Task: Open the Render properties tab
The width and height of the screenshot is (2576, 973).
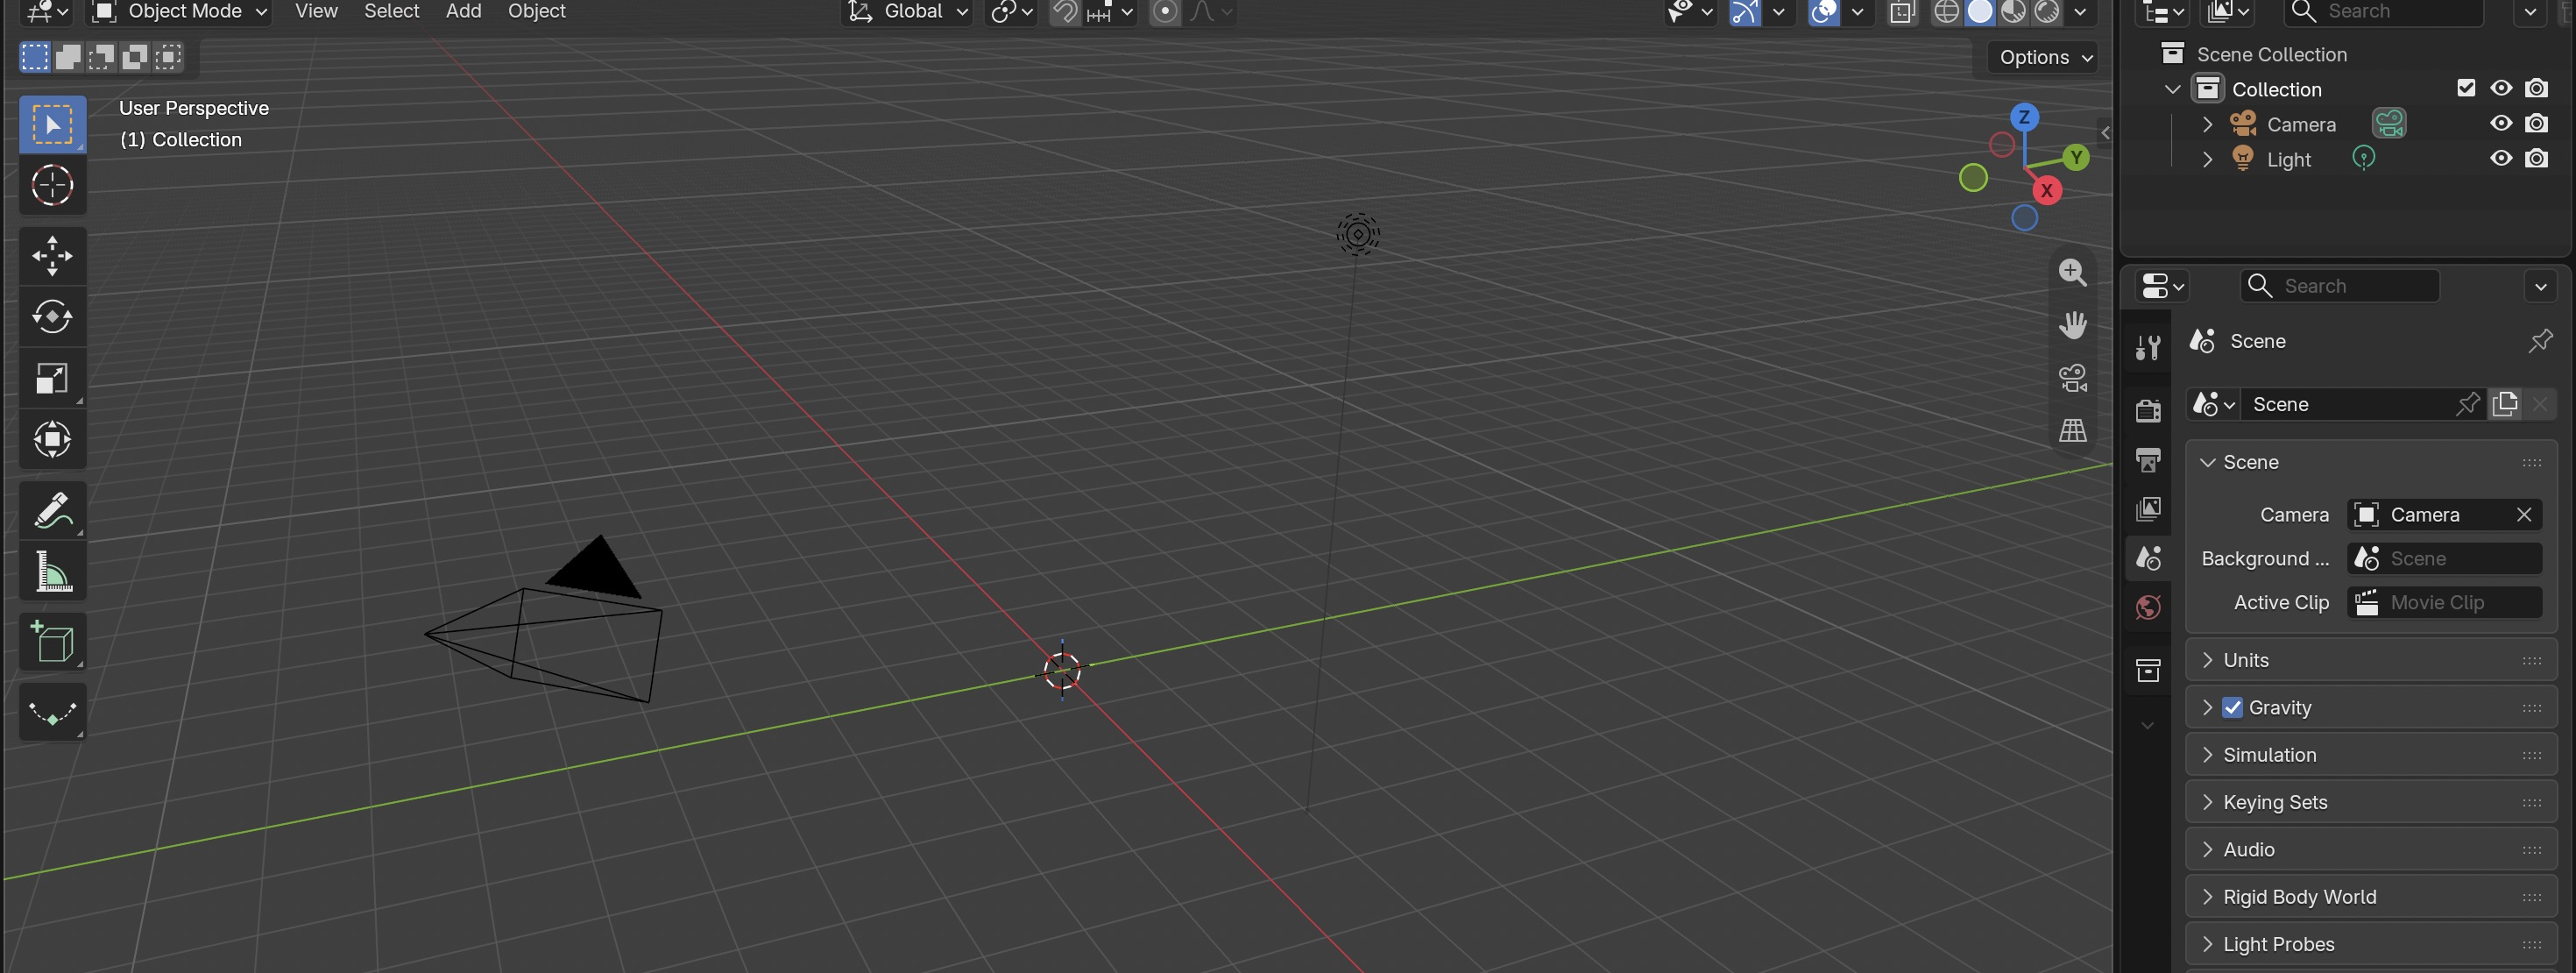Action: point(2148,410)
